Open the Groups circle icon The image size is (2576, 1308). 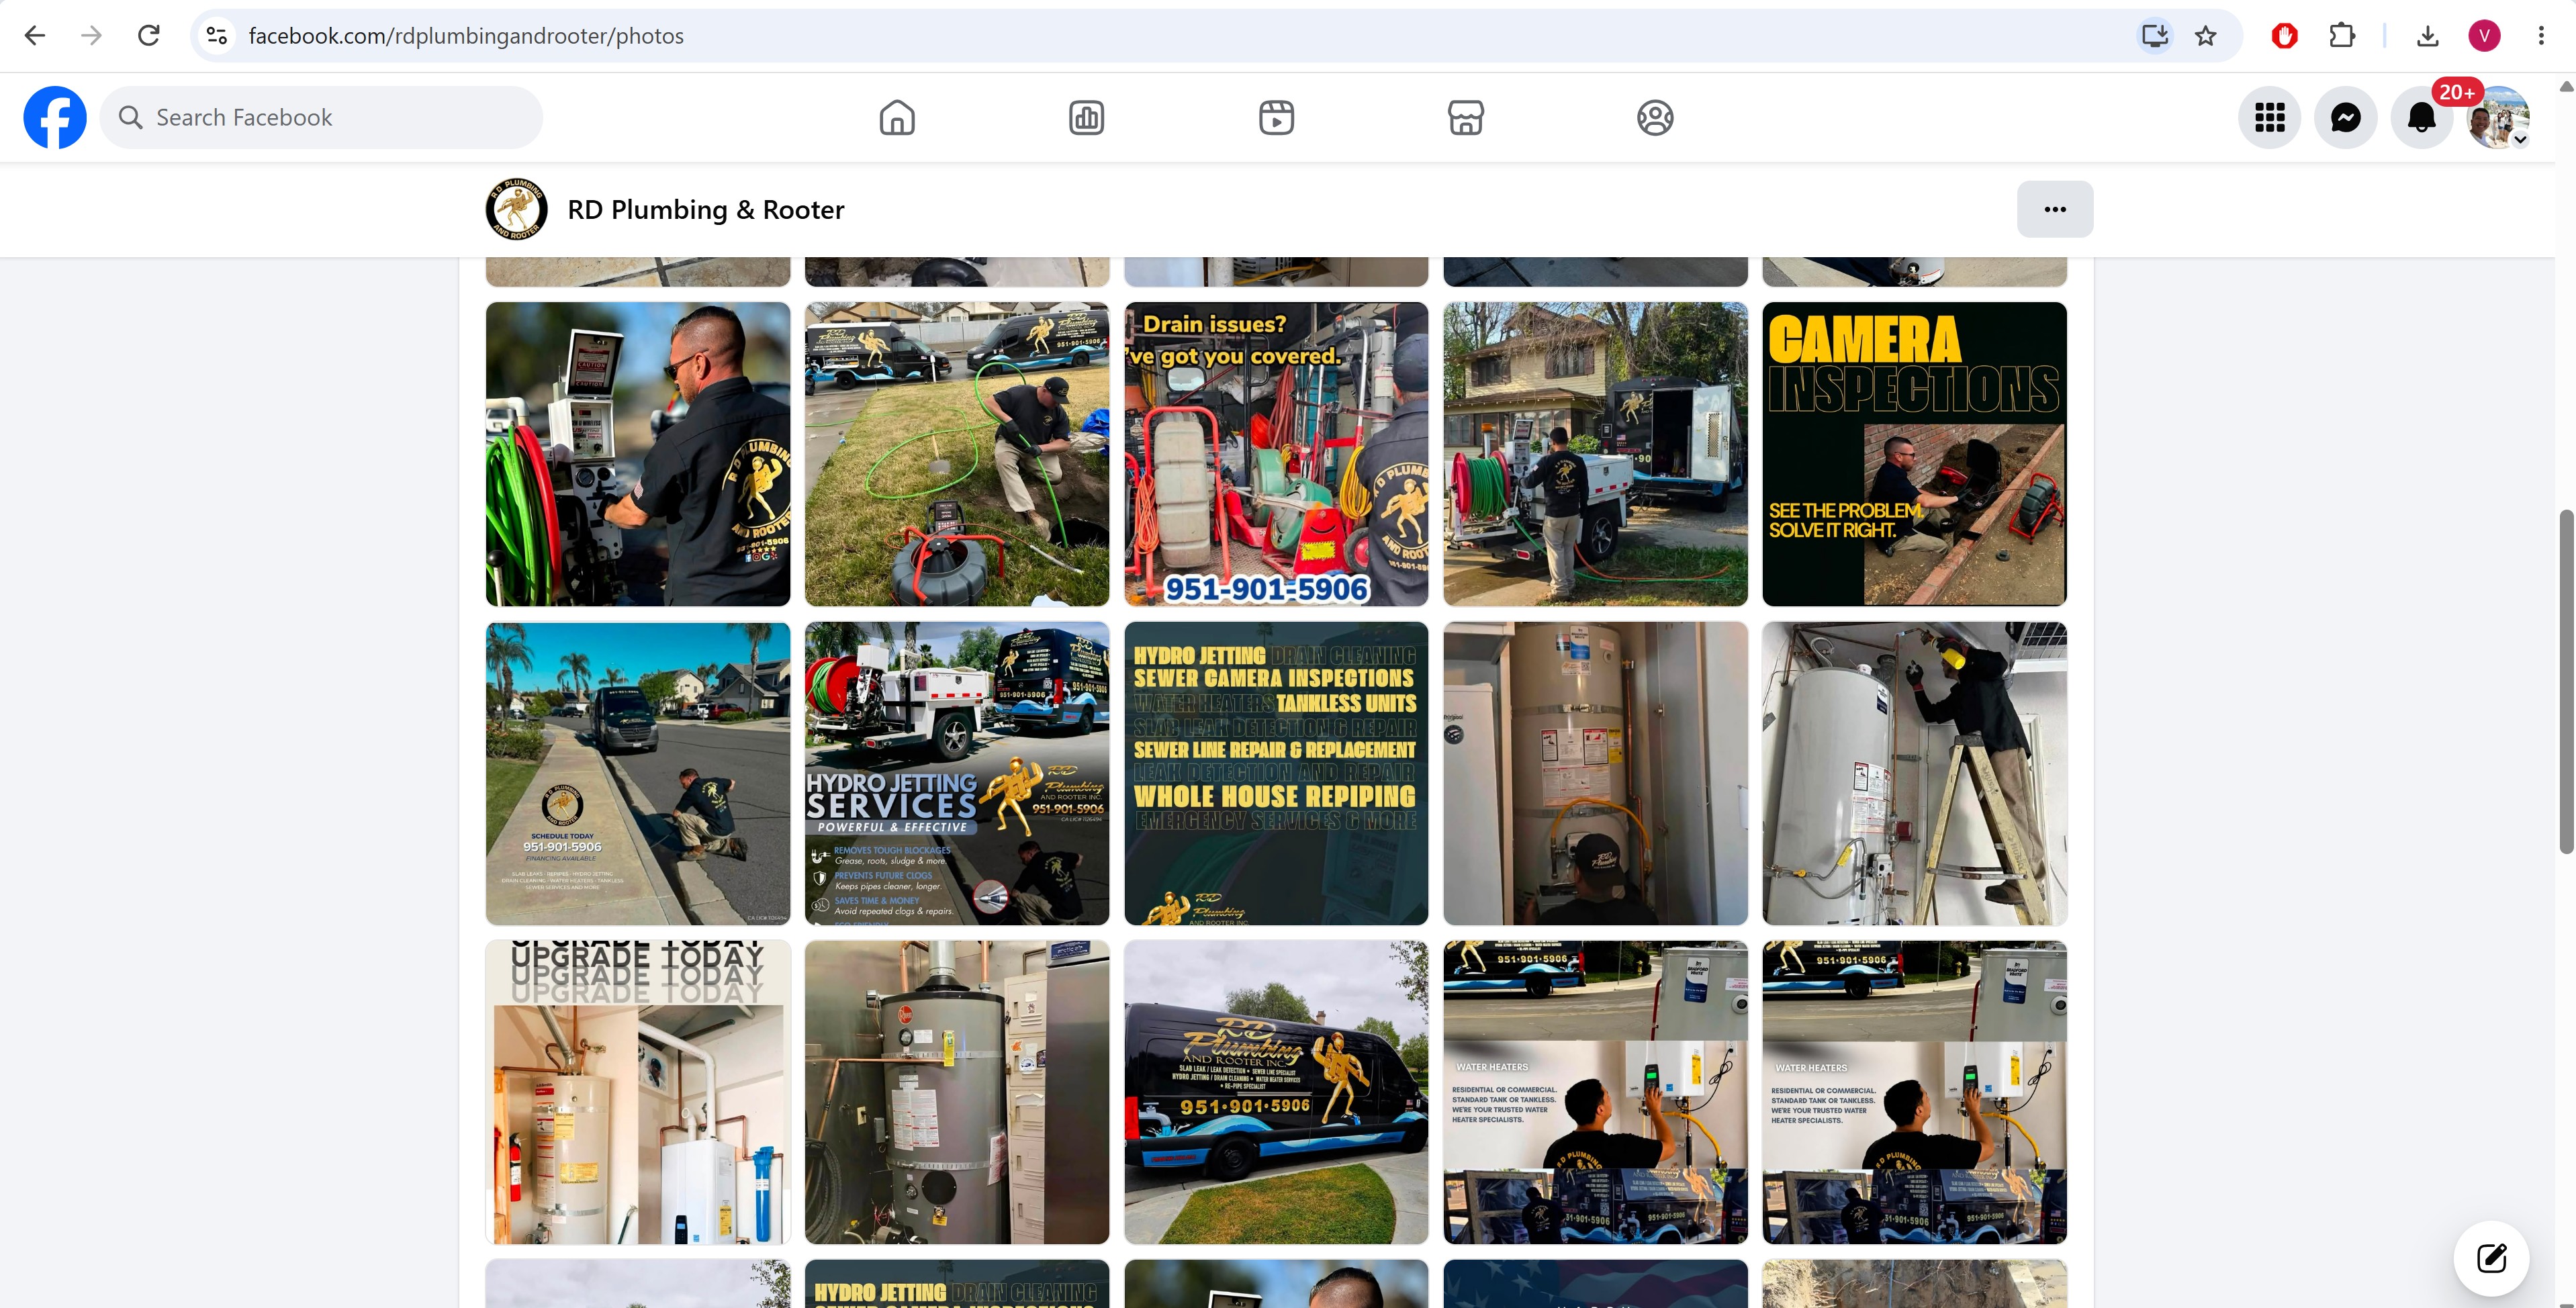click(1655, 117)
